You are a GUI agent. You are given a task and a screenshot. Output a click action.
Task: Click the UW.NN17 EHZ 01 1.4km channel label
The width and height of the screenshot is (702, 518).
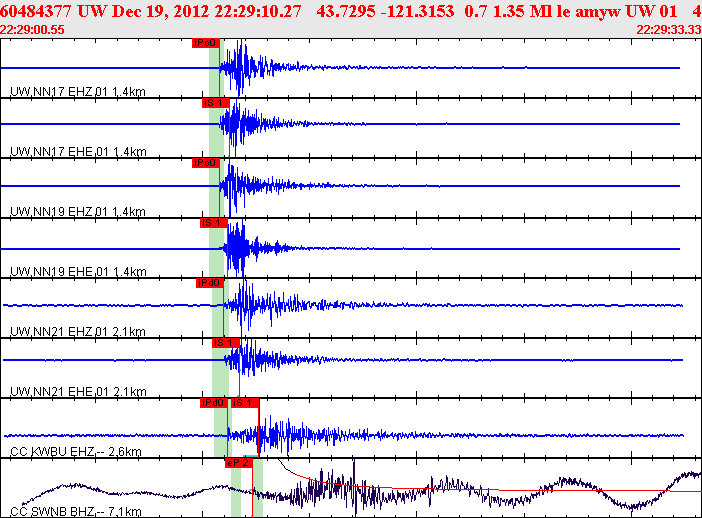point(78,92)
